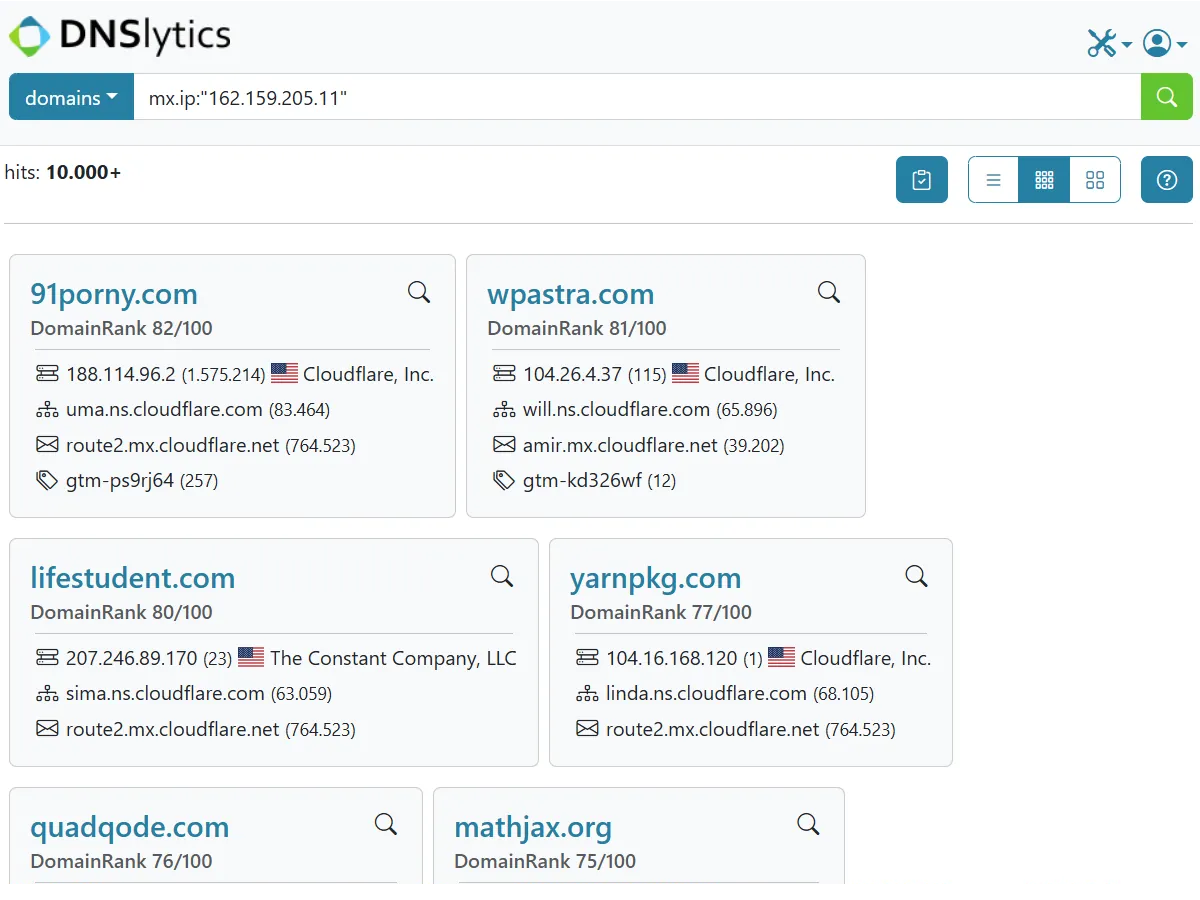1200x900 pixels.
Task: Click tag icon beside gtm-ps9rj64
Action: 47,480
